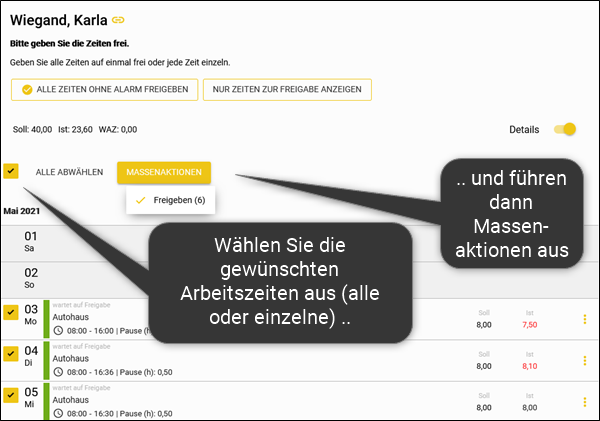
Task: Choose Freigeben (6) from the menu
Action: (x=172, y=201)
